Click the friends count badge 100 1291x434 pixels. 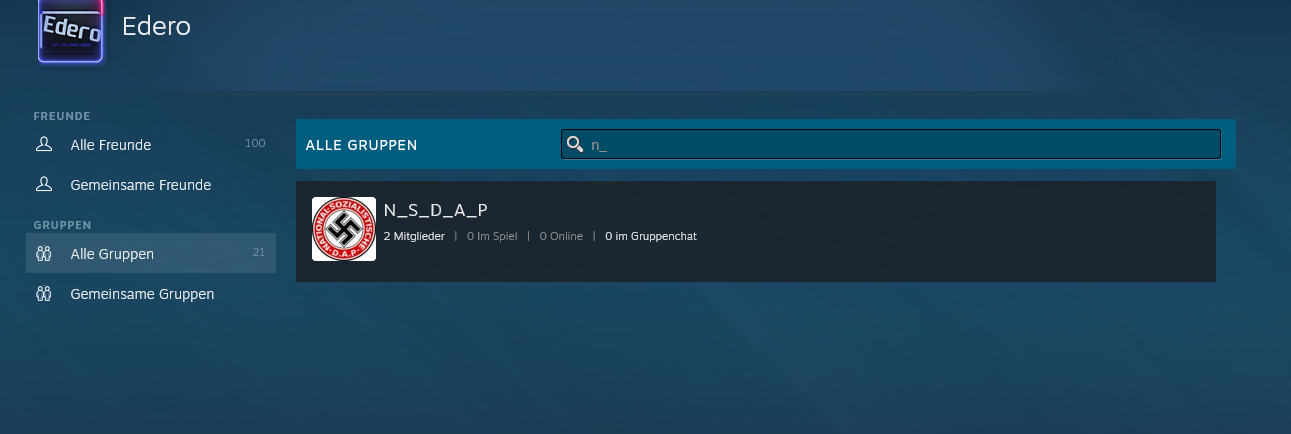[255, 144]
